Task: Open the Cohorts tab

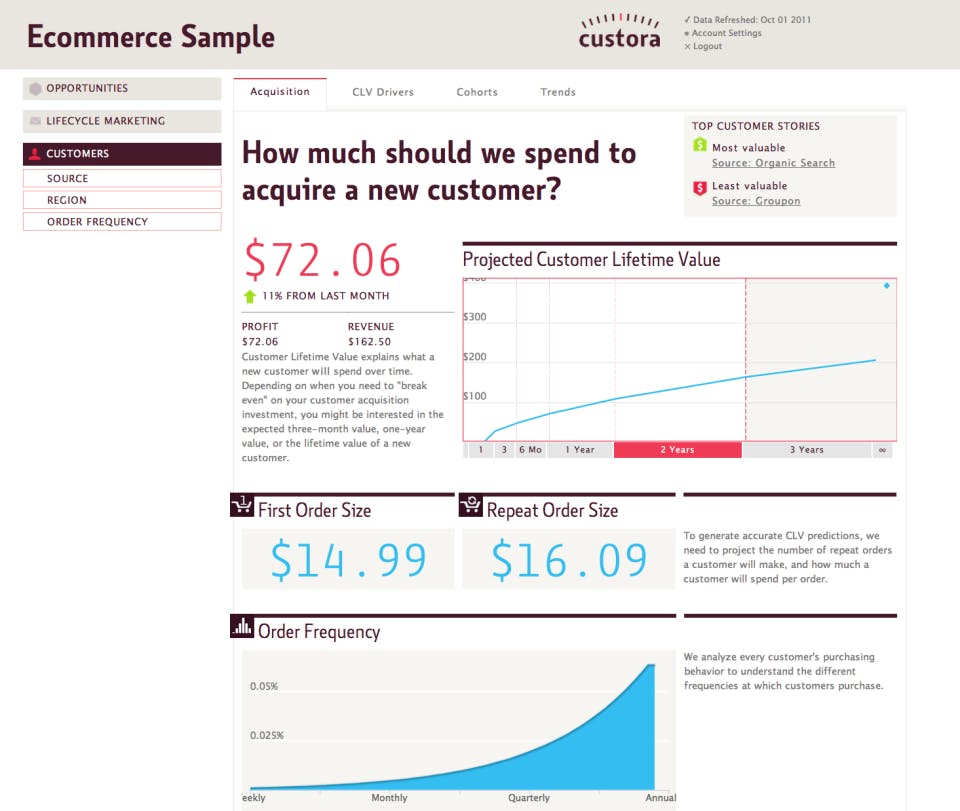Action: [x=477, y=91]
